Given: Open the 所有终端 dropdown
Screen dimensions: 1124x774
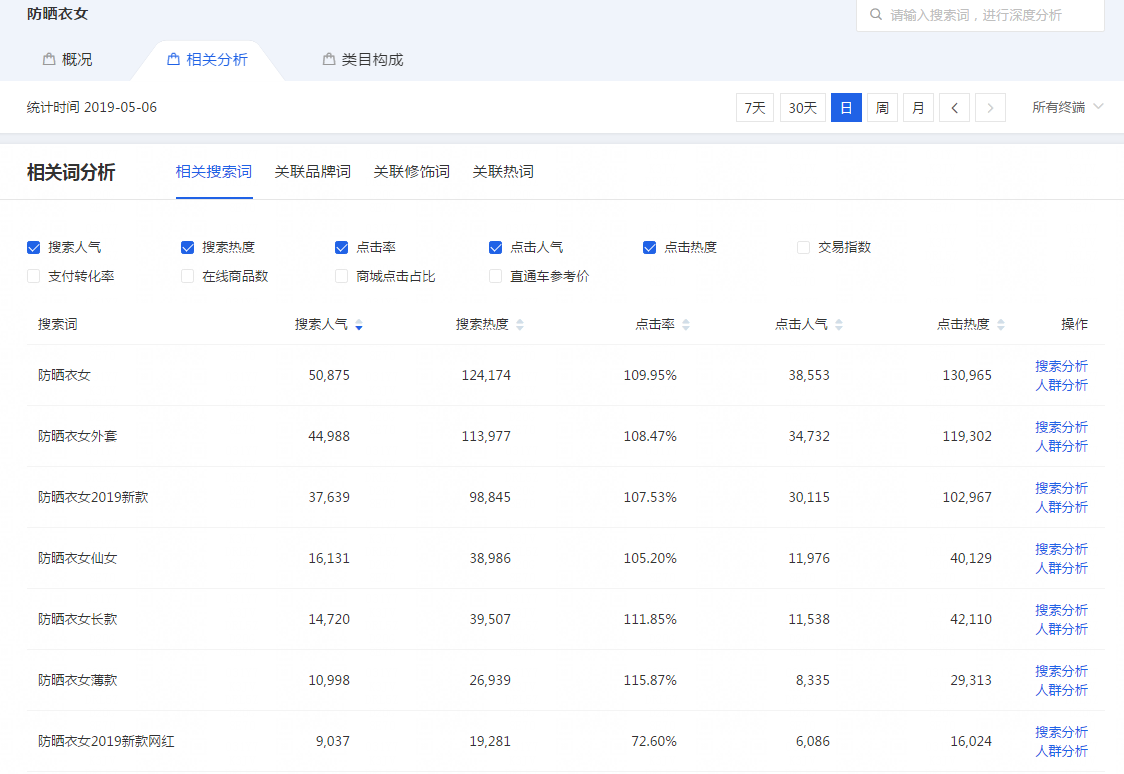Looking at the screenshot, I should point(1067,108).
